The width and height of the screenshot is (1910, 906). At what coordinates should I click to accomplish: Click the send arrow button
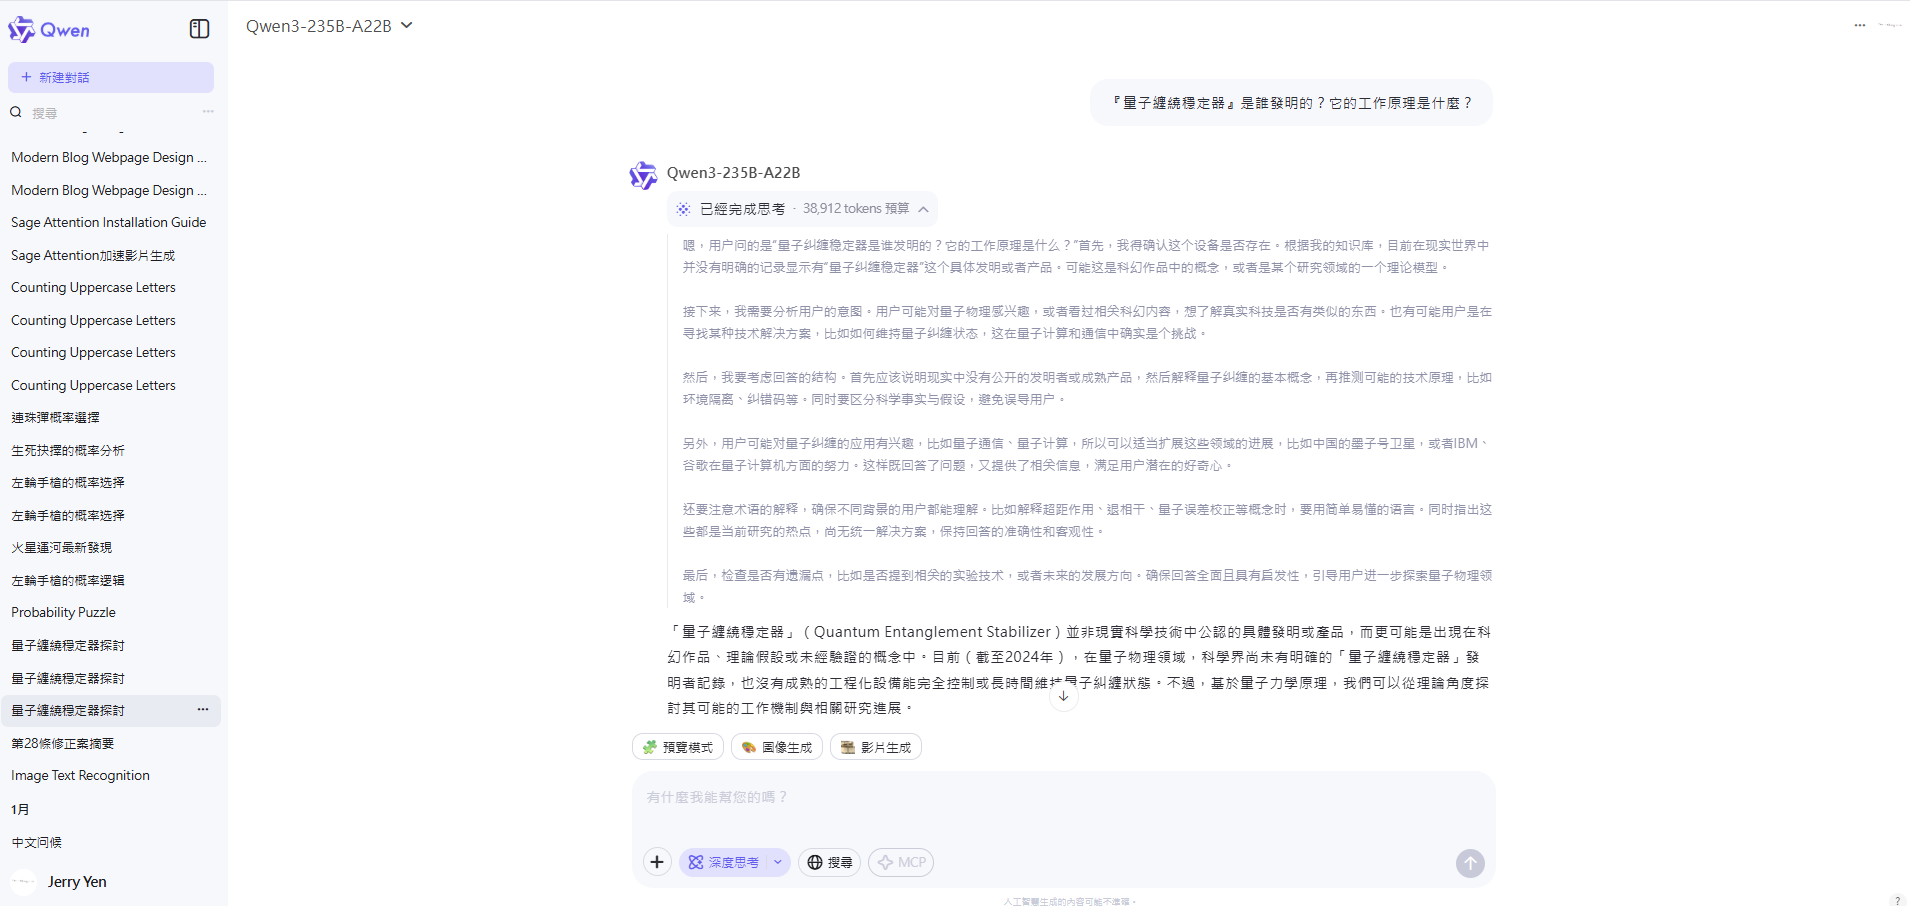(x=1470, y=863)
